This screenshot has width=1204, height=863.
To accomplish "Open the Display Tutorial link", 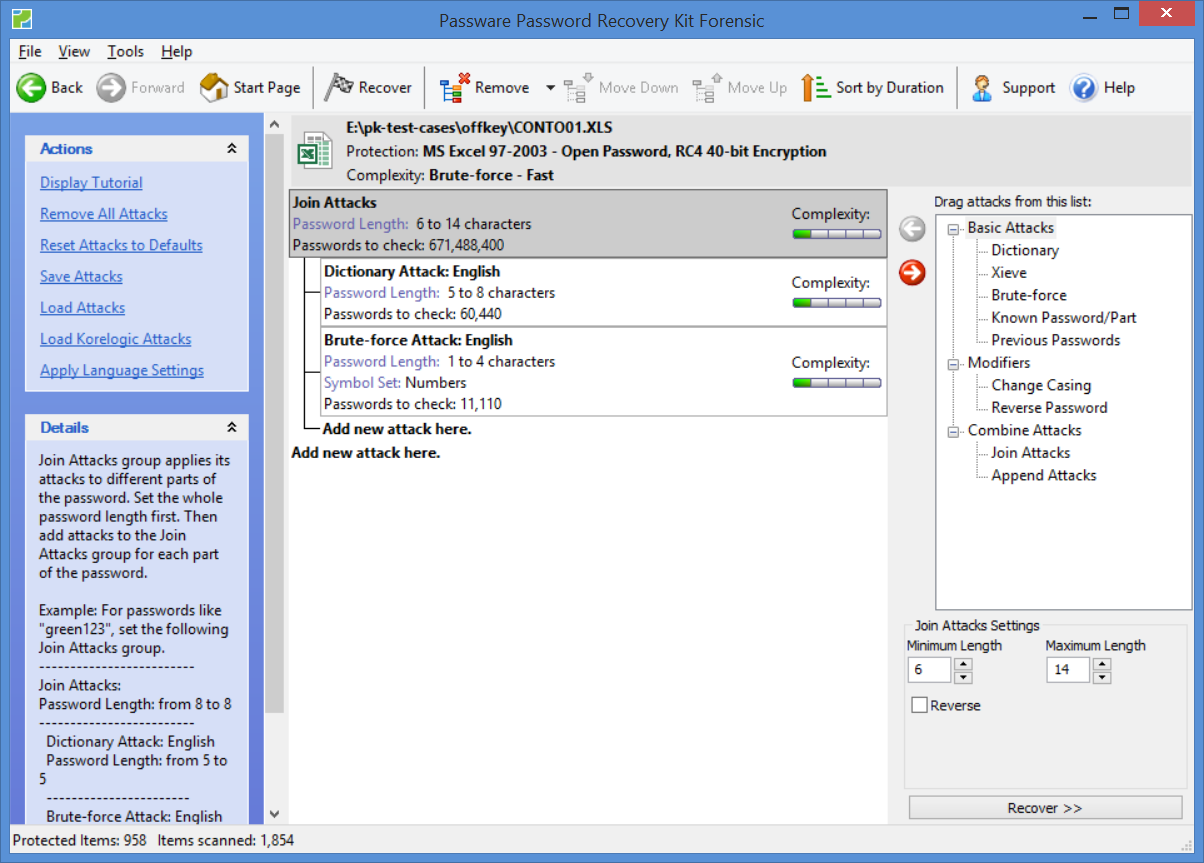I will click(x=90, y=182).
